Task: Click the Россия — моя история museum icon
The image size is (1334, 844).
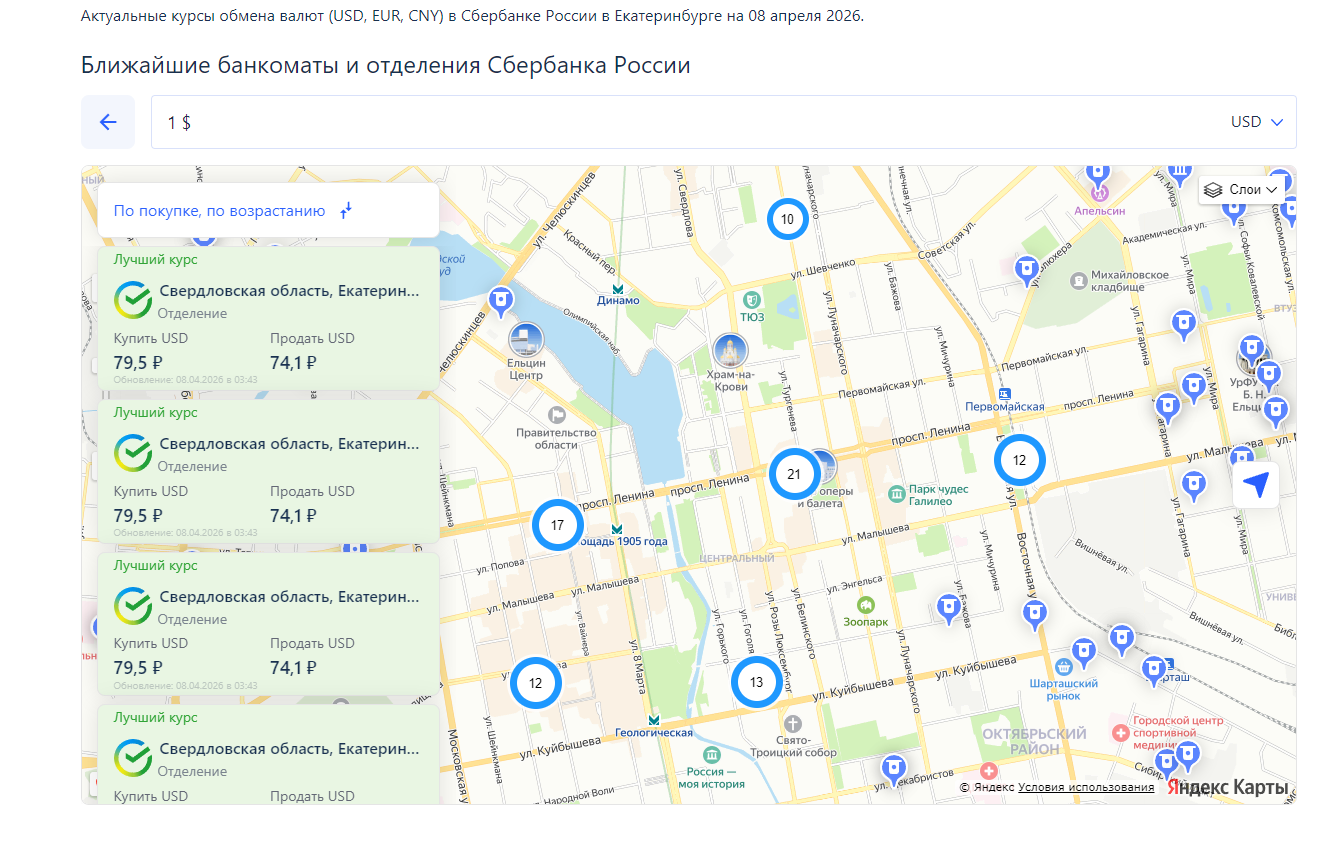Action: pos(711,755)
